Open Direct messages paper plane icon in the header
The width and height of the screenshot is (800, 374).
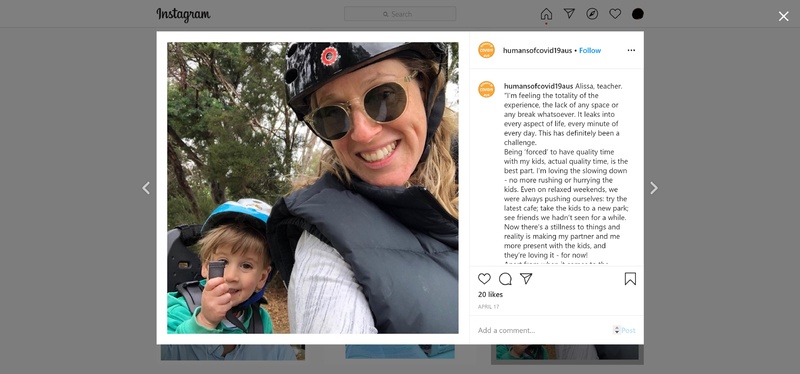[x=569, y=14]
